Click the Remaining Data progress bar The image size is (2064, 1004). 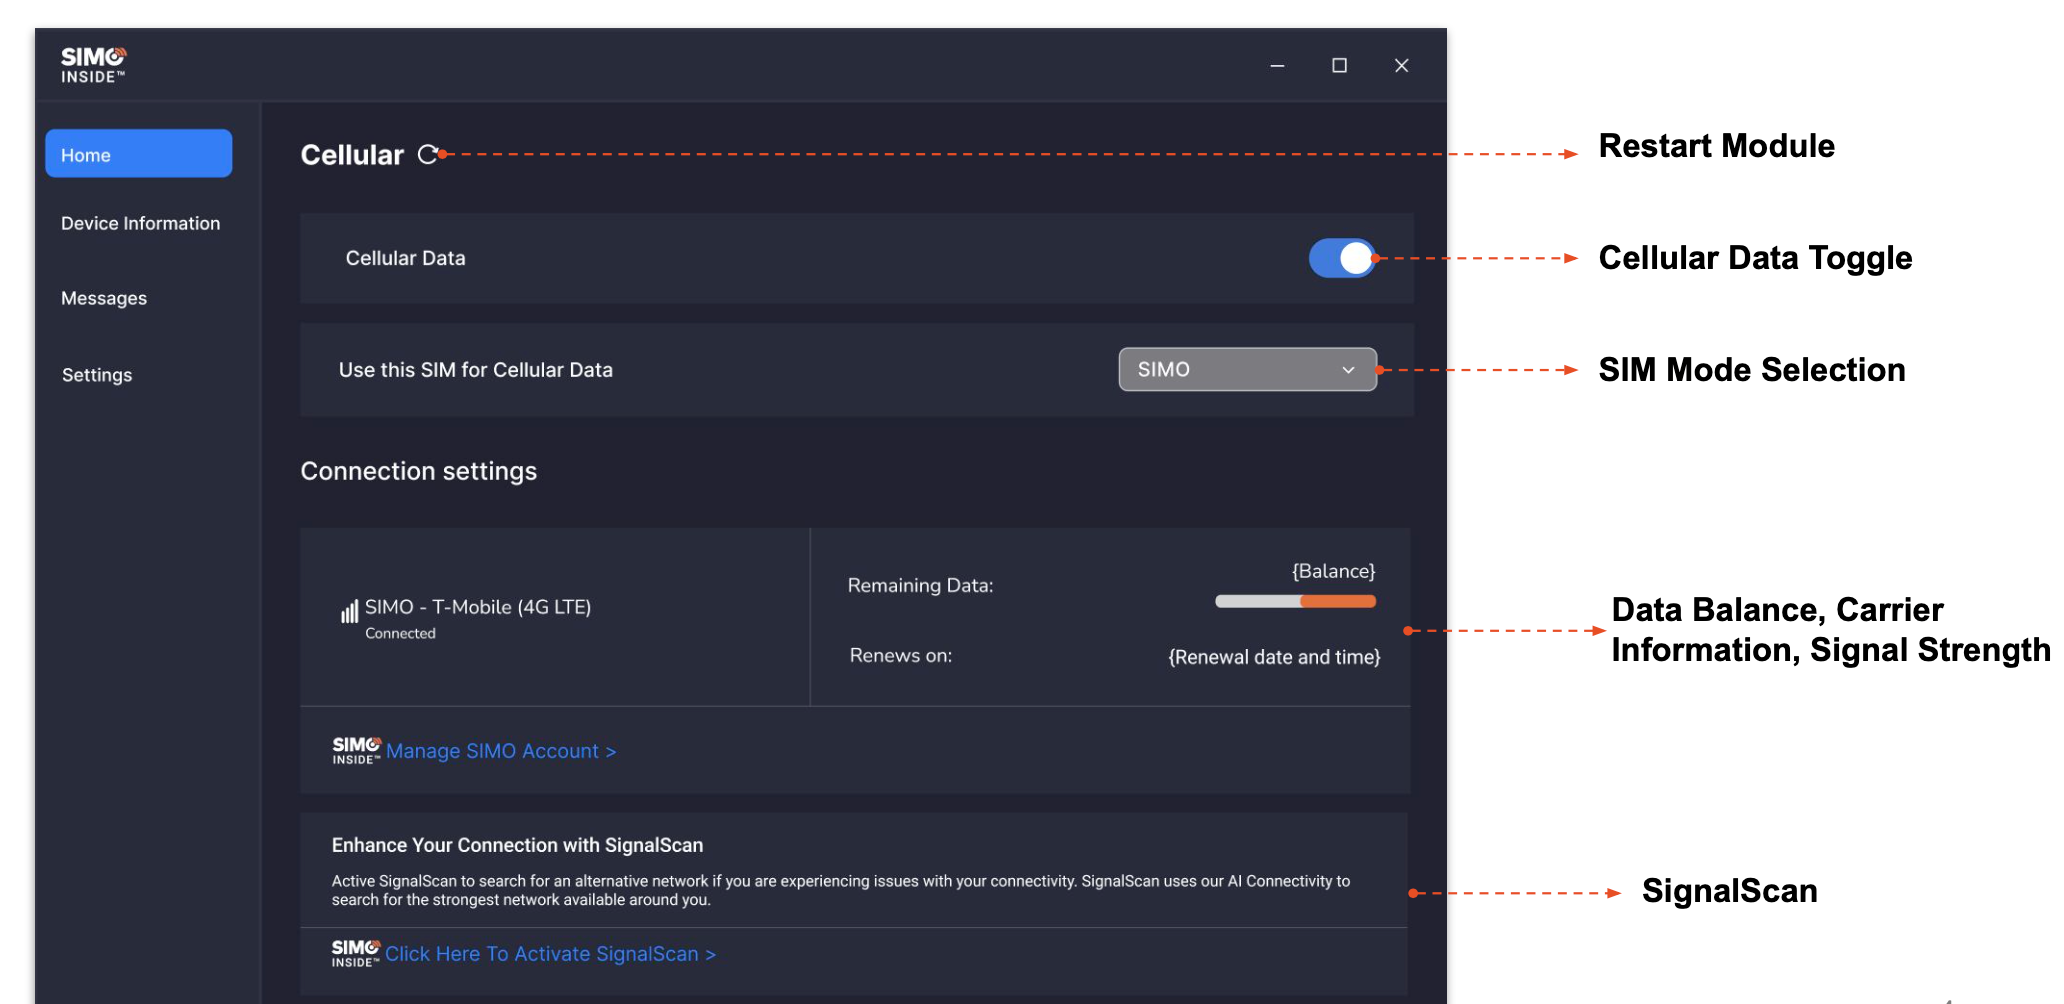[x=1296, y=601]
